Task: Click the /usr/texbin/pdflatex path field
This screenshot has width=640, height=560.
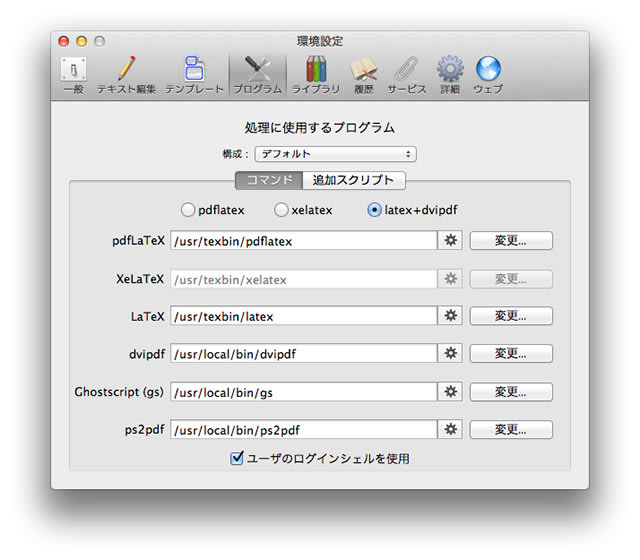Action: [304, 240]
